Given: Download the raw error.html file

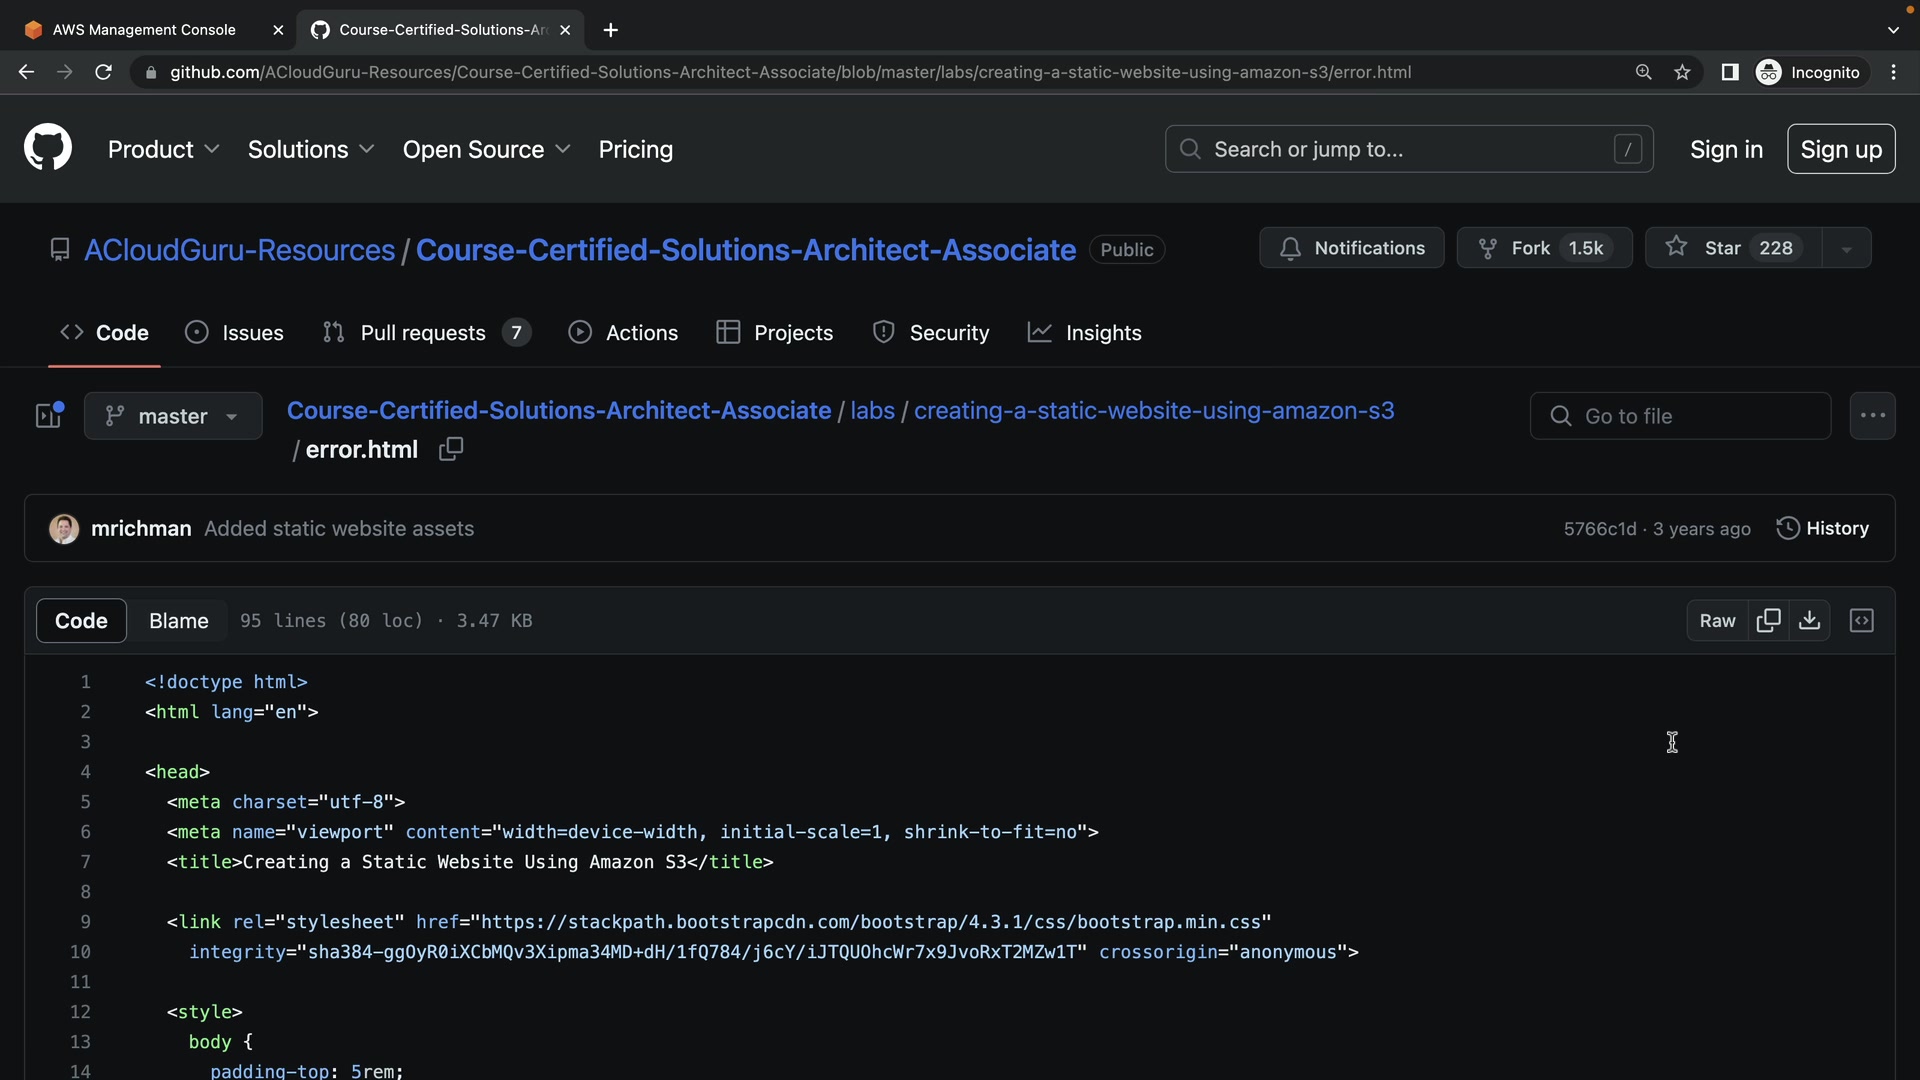Looking at the screenshot, I should point(1809,621).
